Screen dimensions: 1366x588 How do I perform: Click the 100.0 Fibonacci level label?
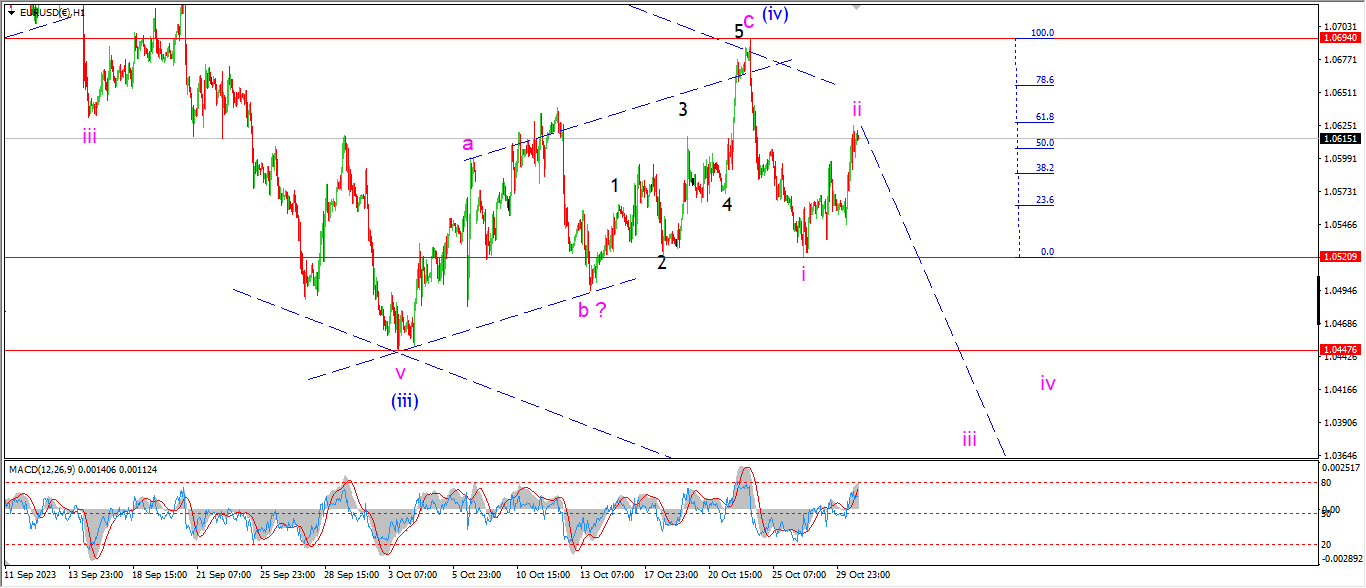1042,33
